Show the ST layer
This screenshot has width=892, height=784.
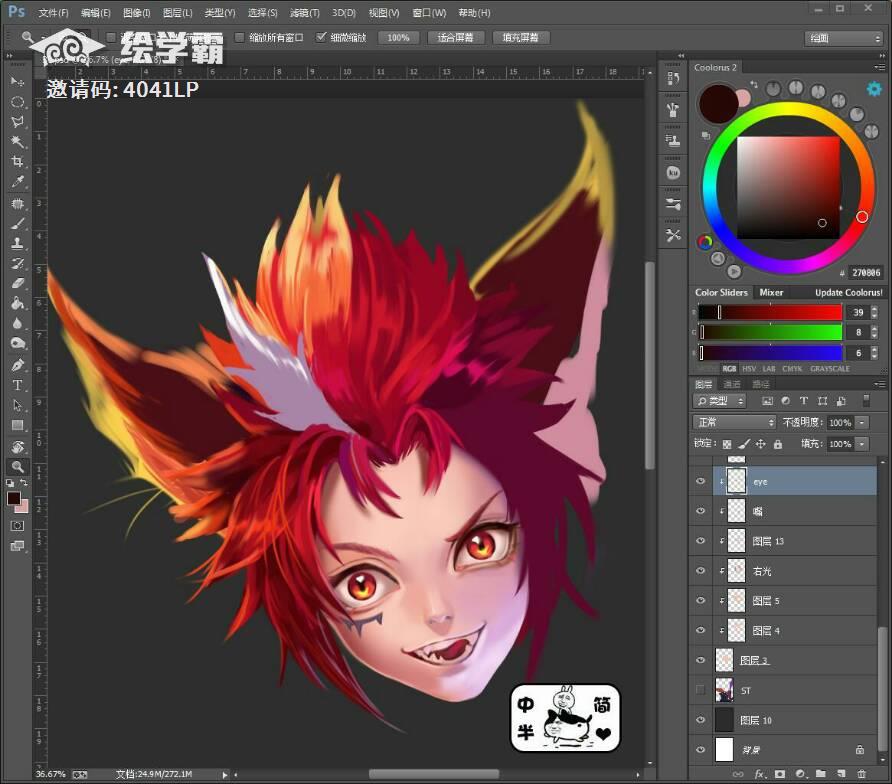[x=701, y=690]
